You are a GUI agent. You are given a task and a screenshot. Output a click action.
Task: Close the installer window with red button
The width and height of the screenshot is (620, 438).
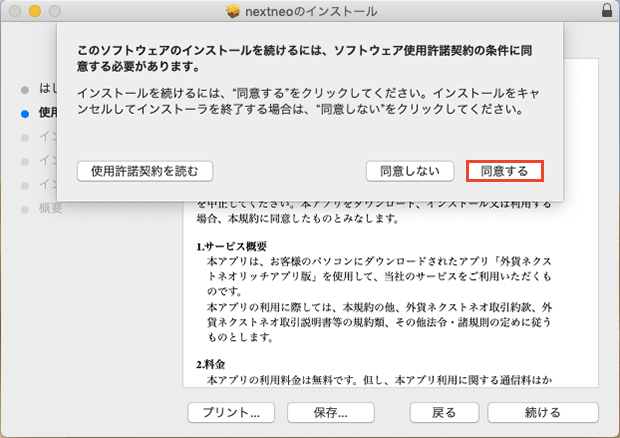tap(14, 11)
